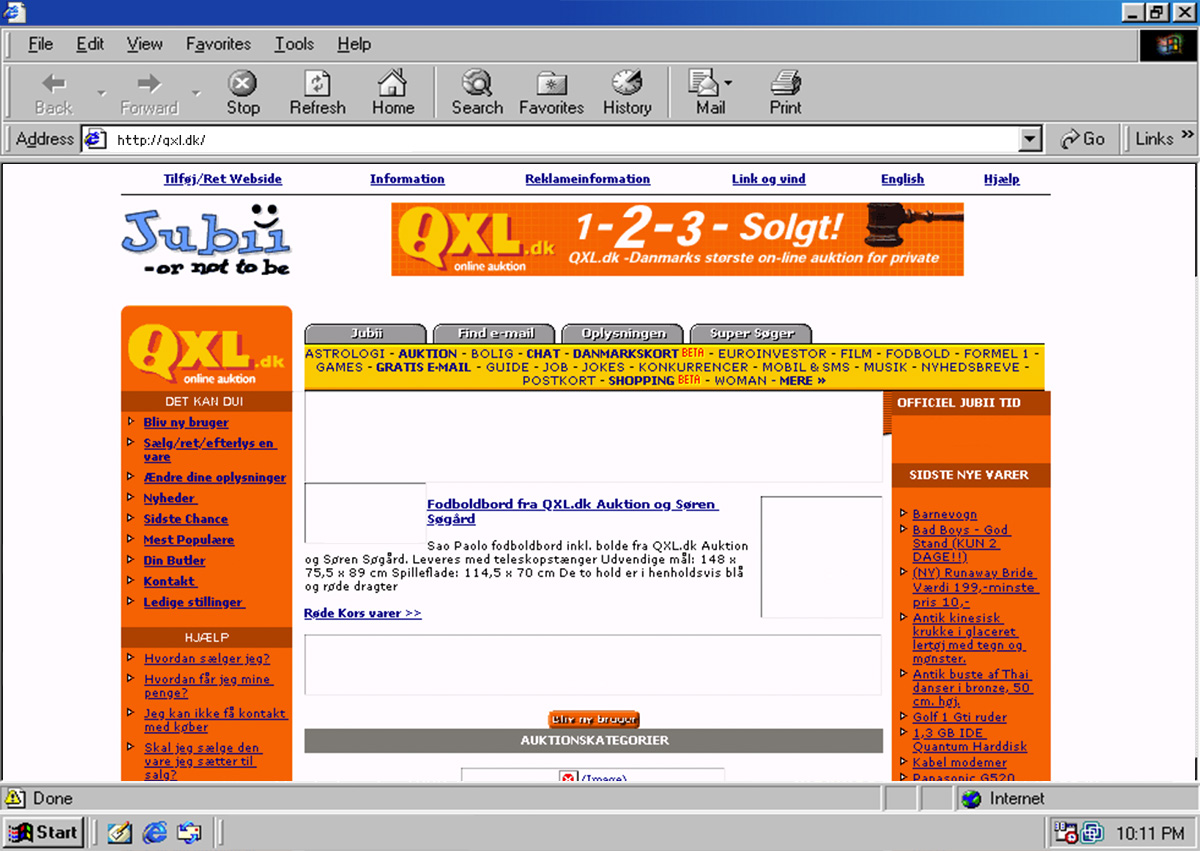Screen dimensions: 1200x851
Task: Click the Jubii logo
Action: point(206,240)
